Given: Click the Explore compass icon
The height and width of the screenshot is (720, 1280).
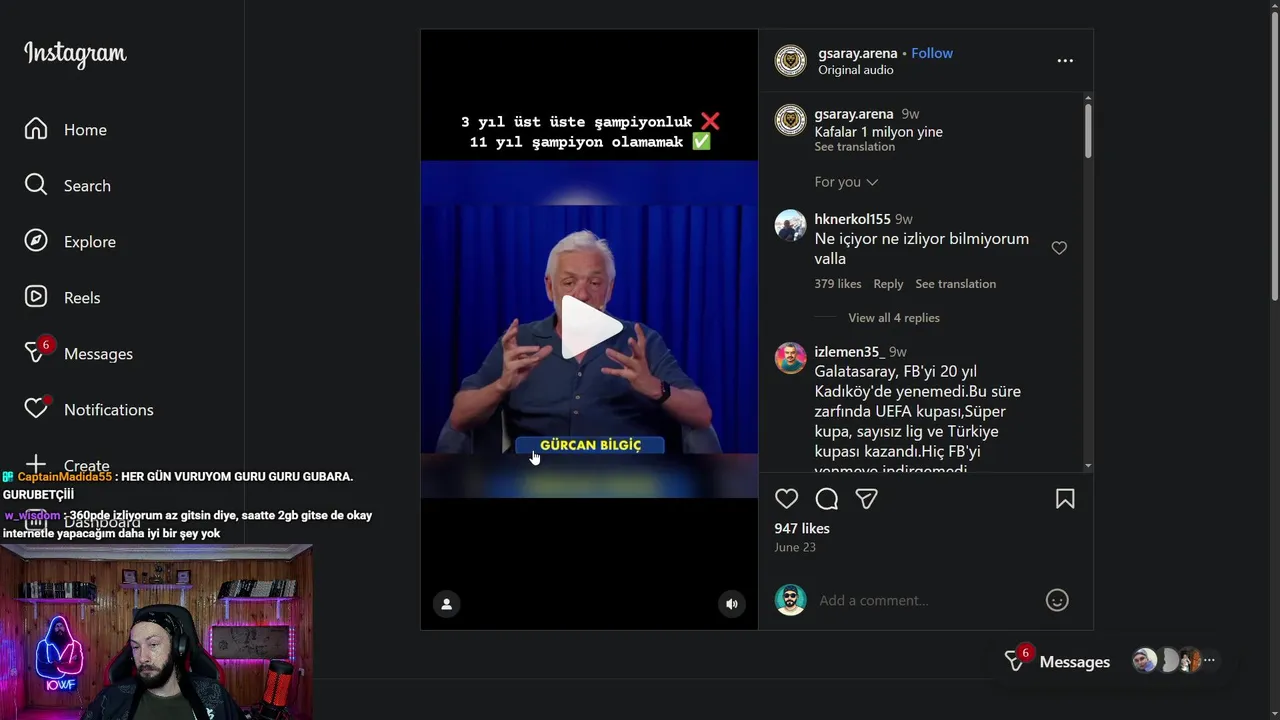Looking at the screenshot, I should click(x=36, y=241).
